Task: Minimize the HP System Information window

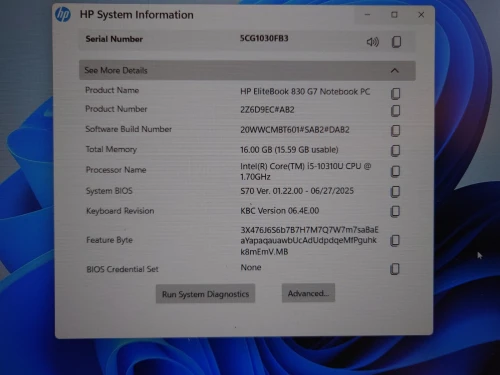Action: [x=367, y=15]
